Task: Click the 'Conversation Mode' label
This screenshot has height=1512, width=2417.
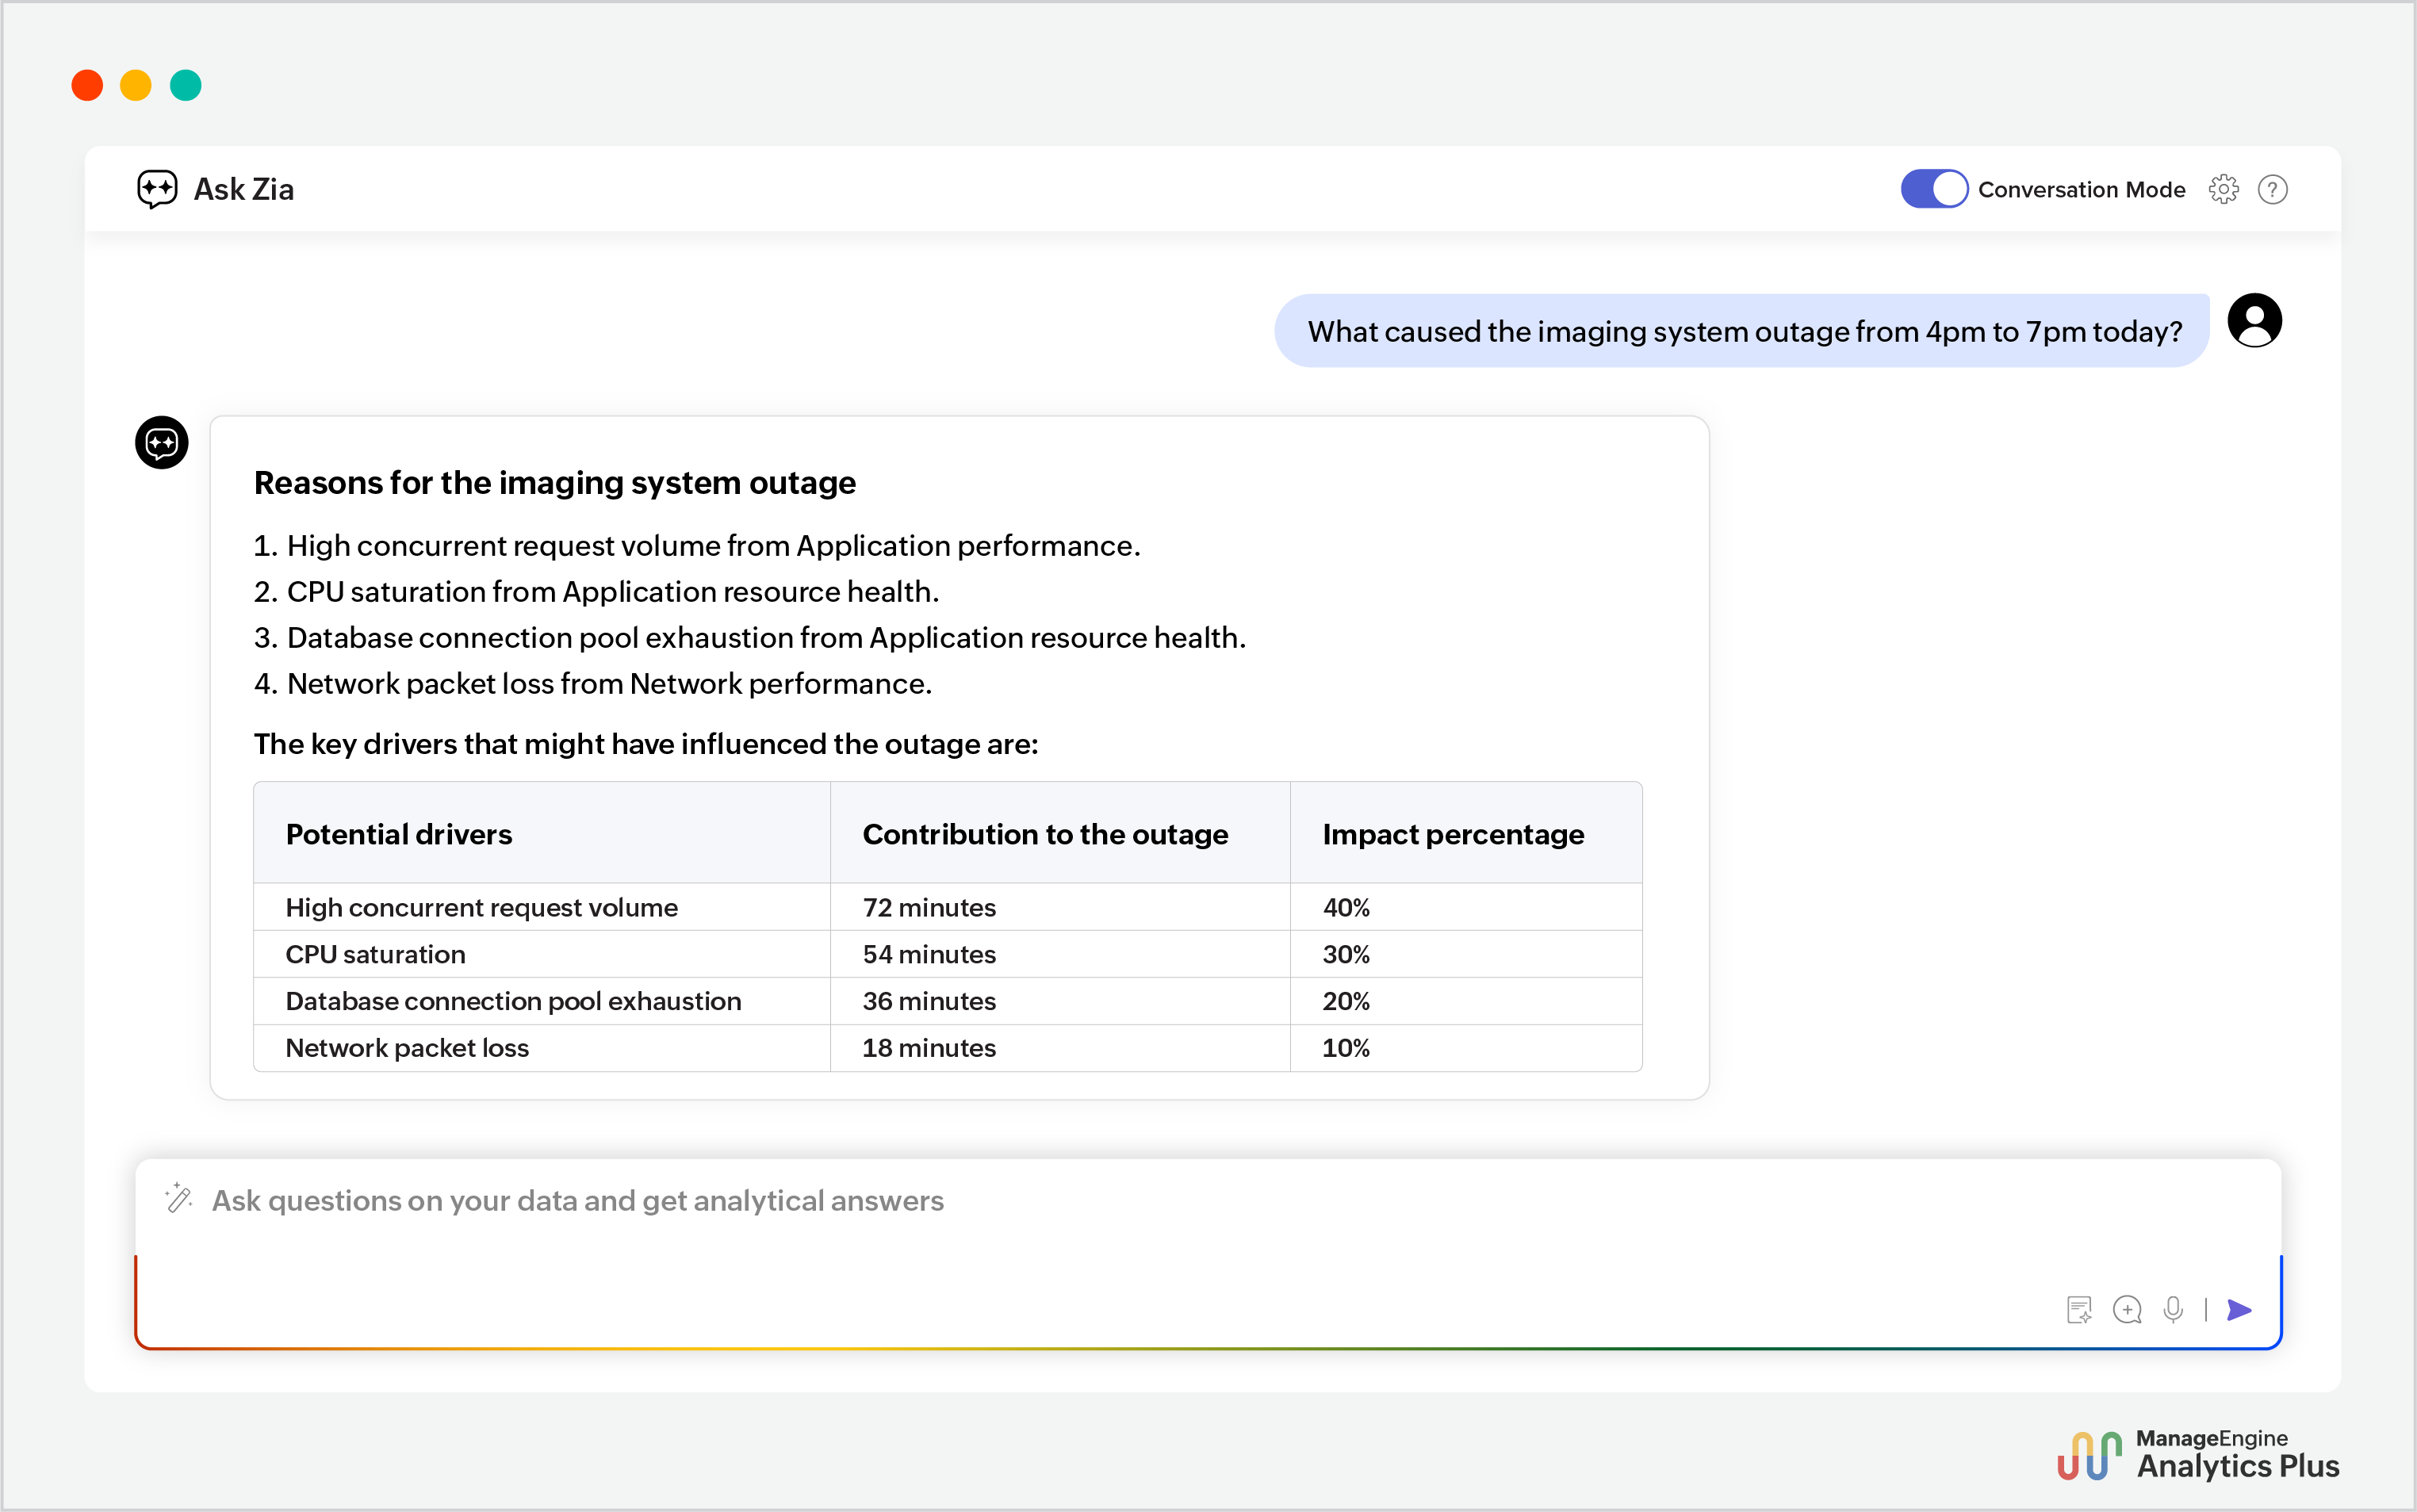Action: tap(2081, 189)
